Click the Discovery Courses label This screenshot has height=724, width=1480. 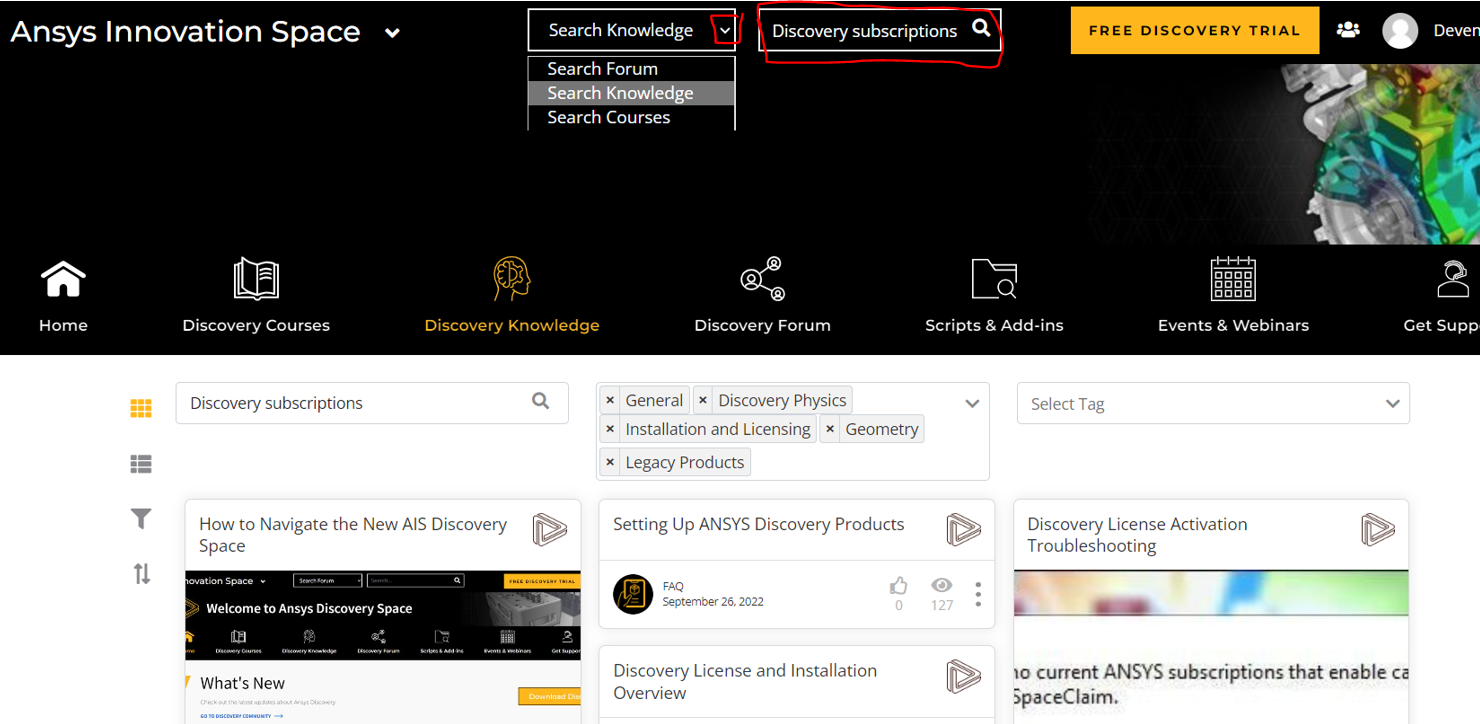point(256,325)
